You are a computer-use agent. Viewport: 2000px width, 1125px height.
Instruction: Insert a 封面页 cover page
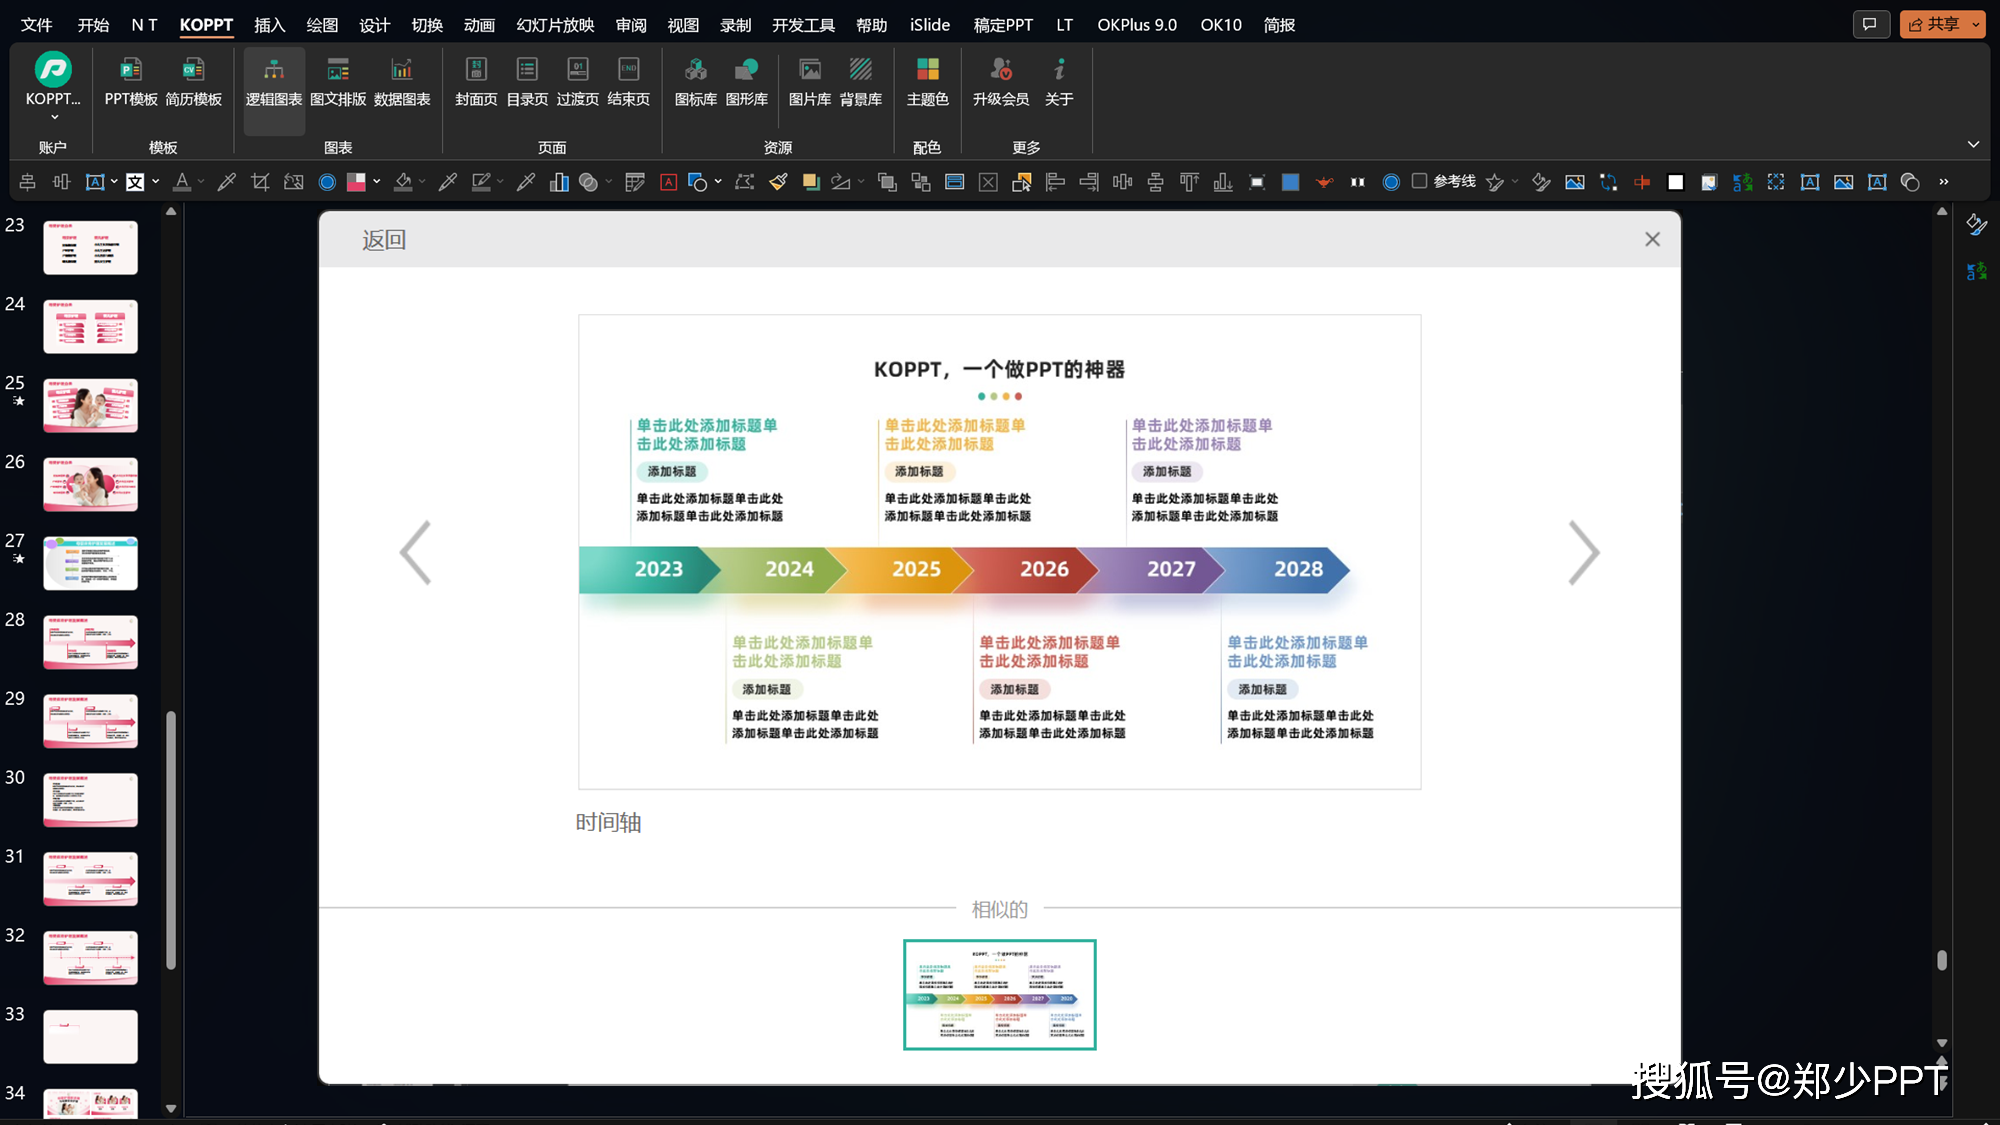coord(476,80)
